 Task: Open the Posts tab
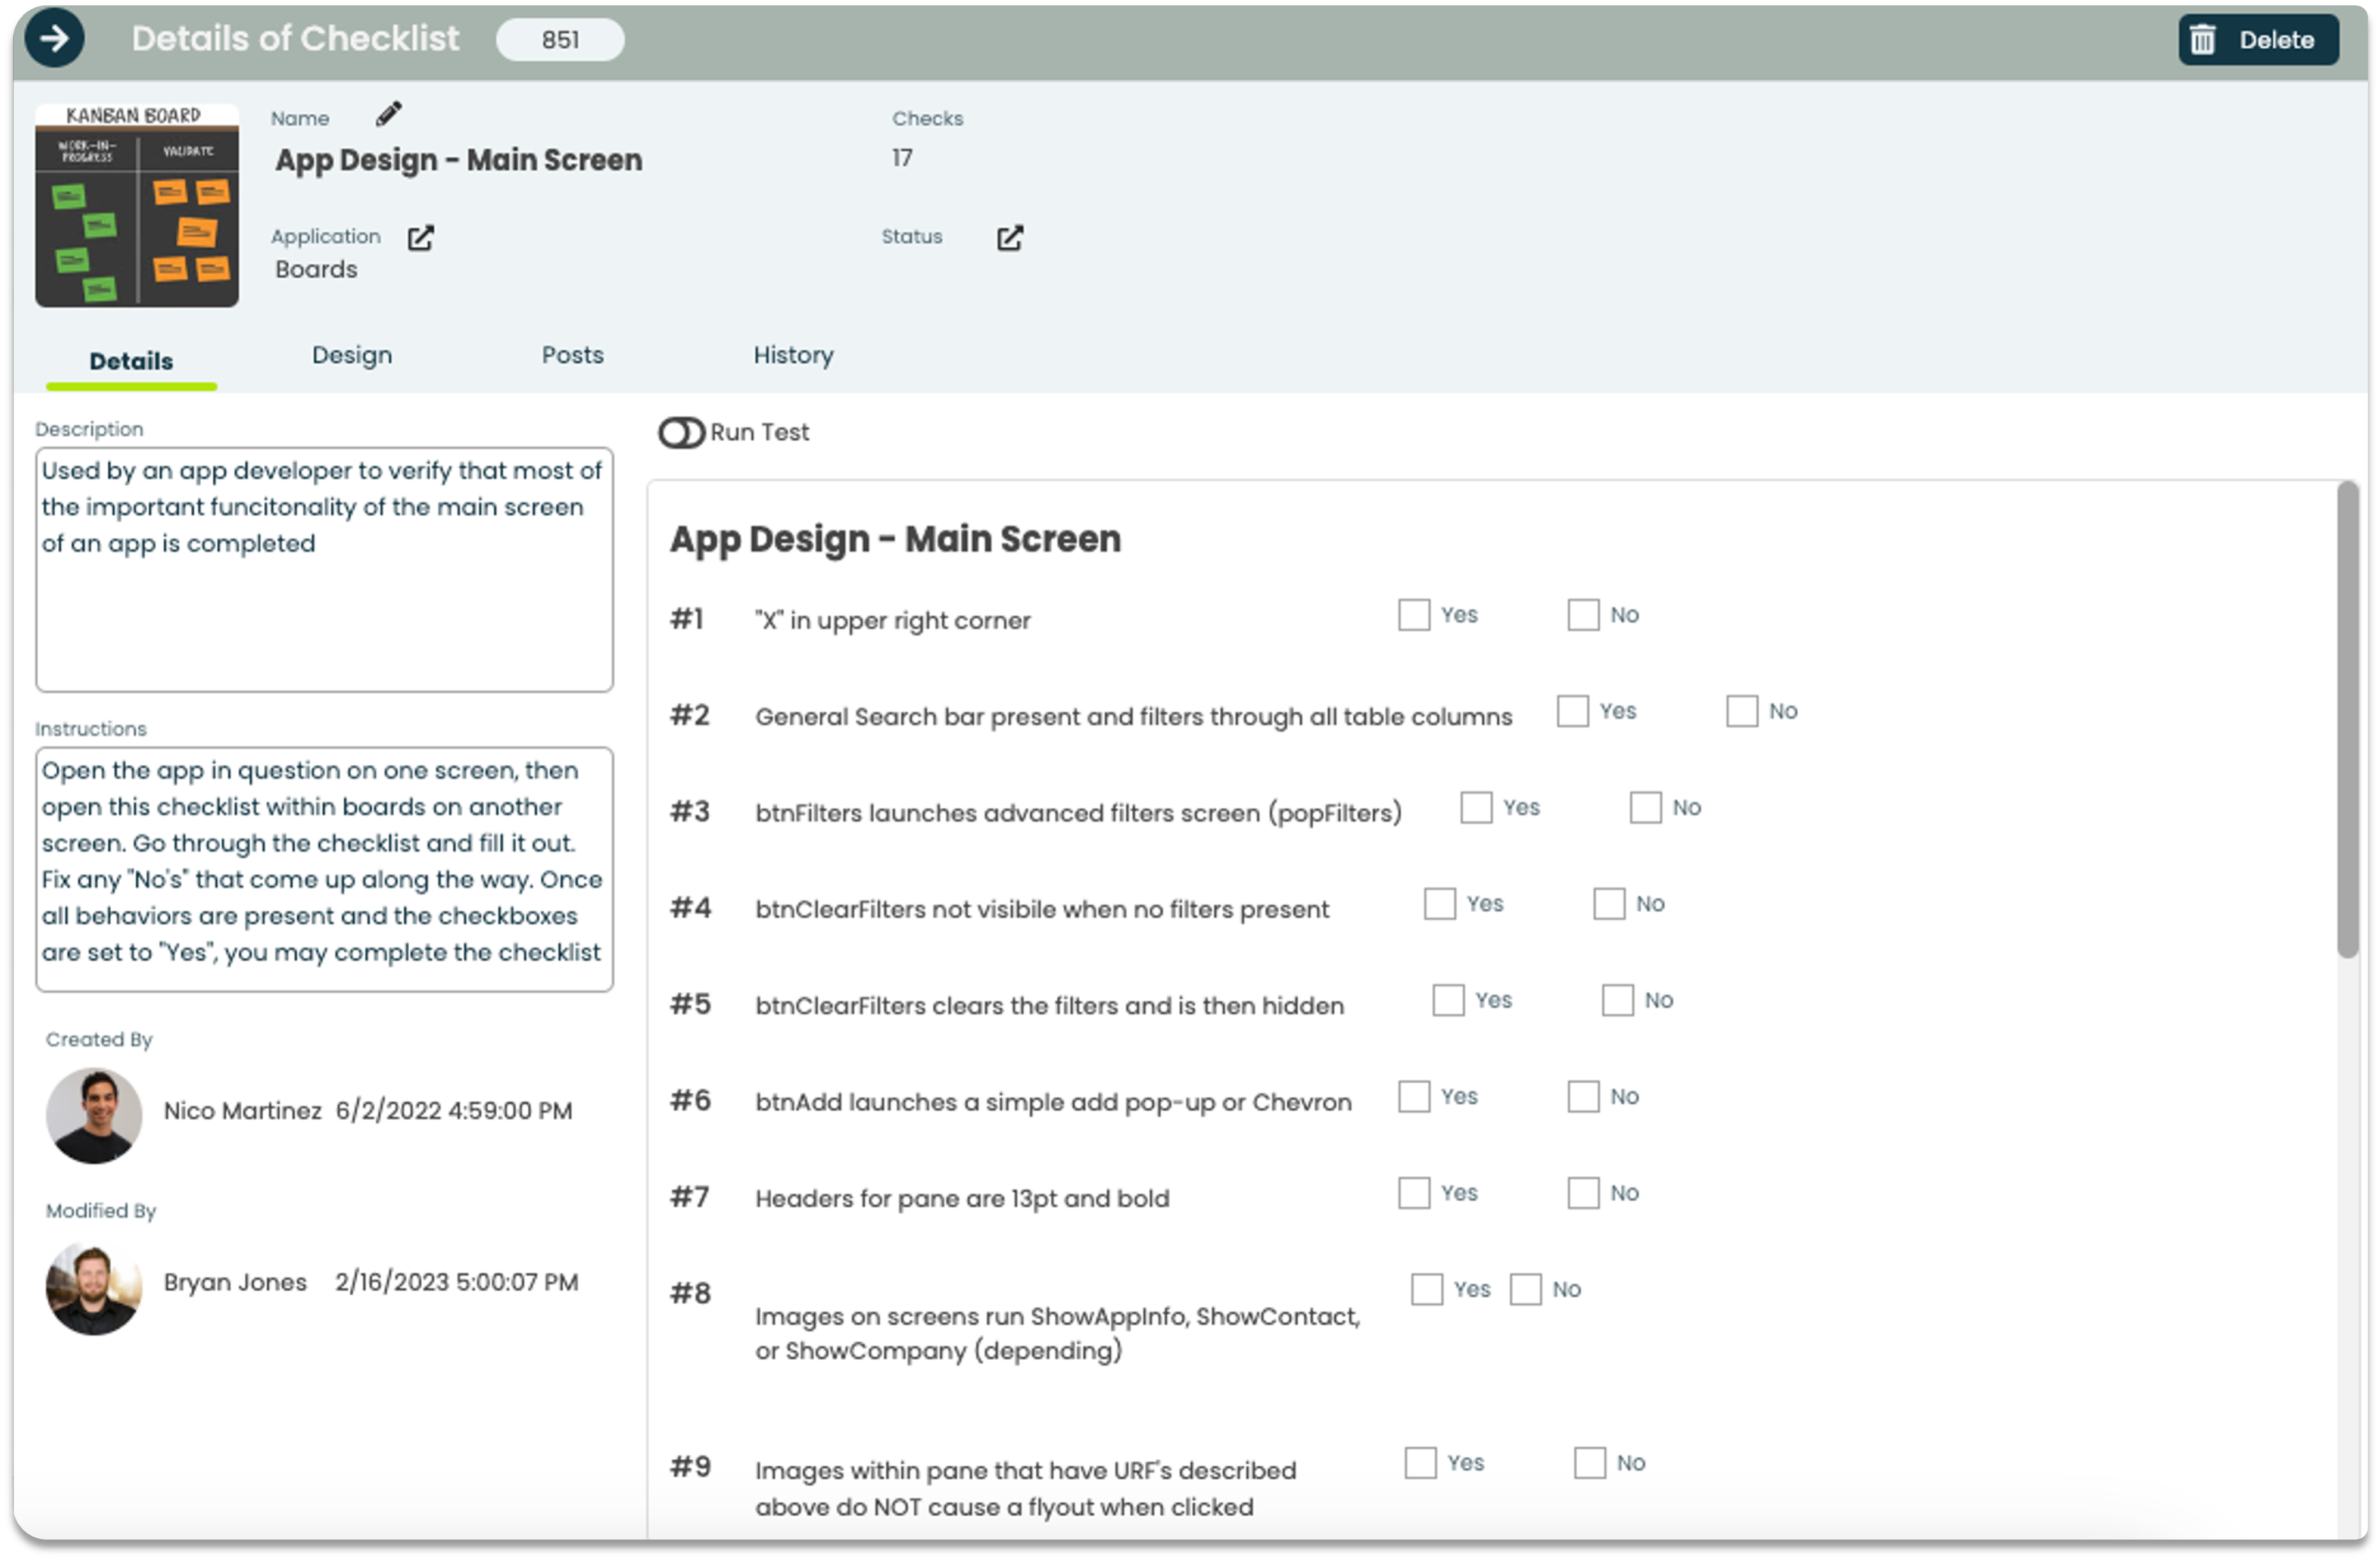pyautogui.click(x=572, y=356)
